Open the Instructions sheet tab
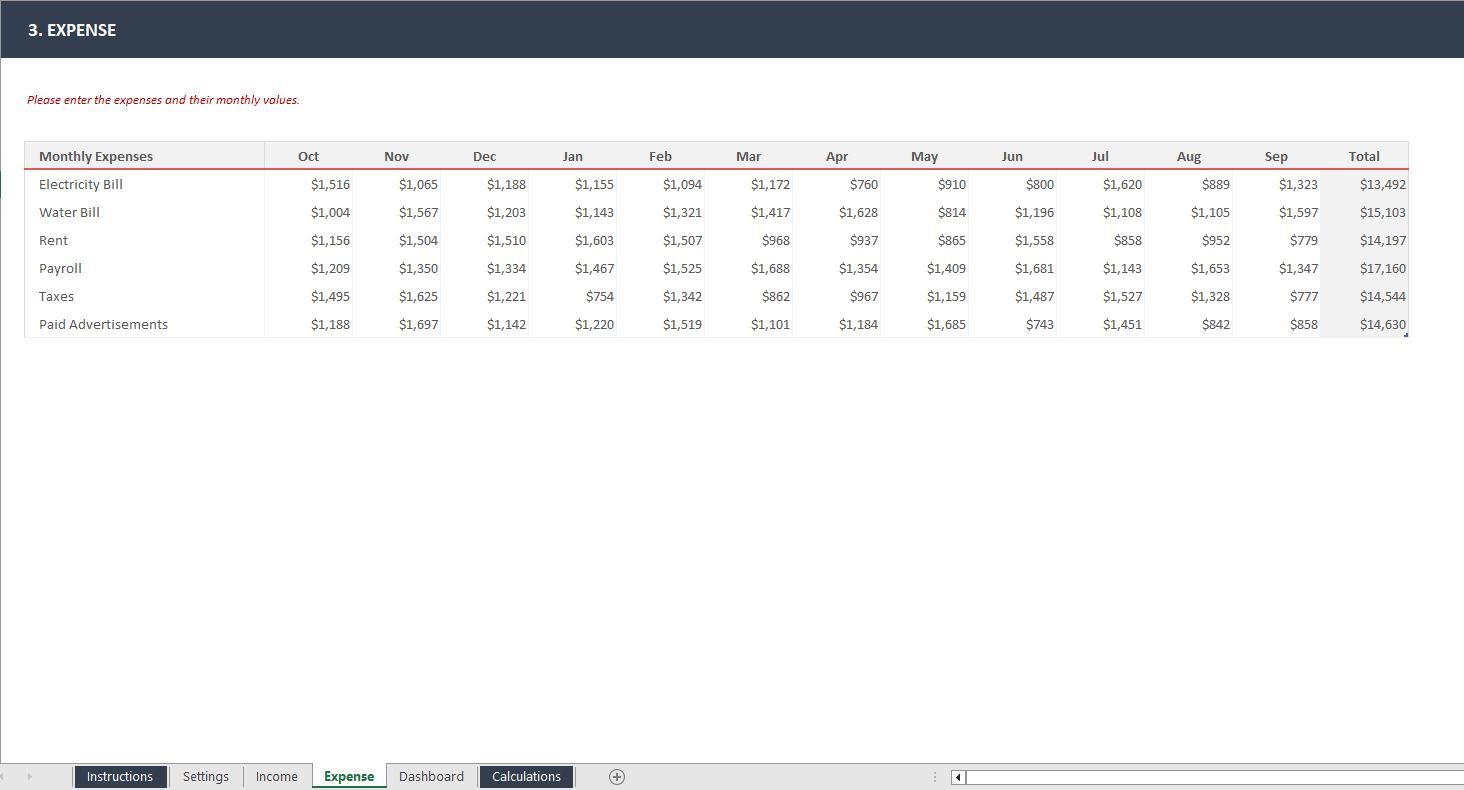Screen dimensions: 1464x790 pos(120,777)
